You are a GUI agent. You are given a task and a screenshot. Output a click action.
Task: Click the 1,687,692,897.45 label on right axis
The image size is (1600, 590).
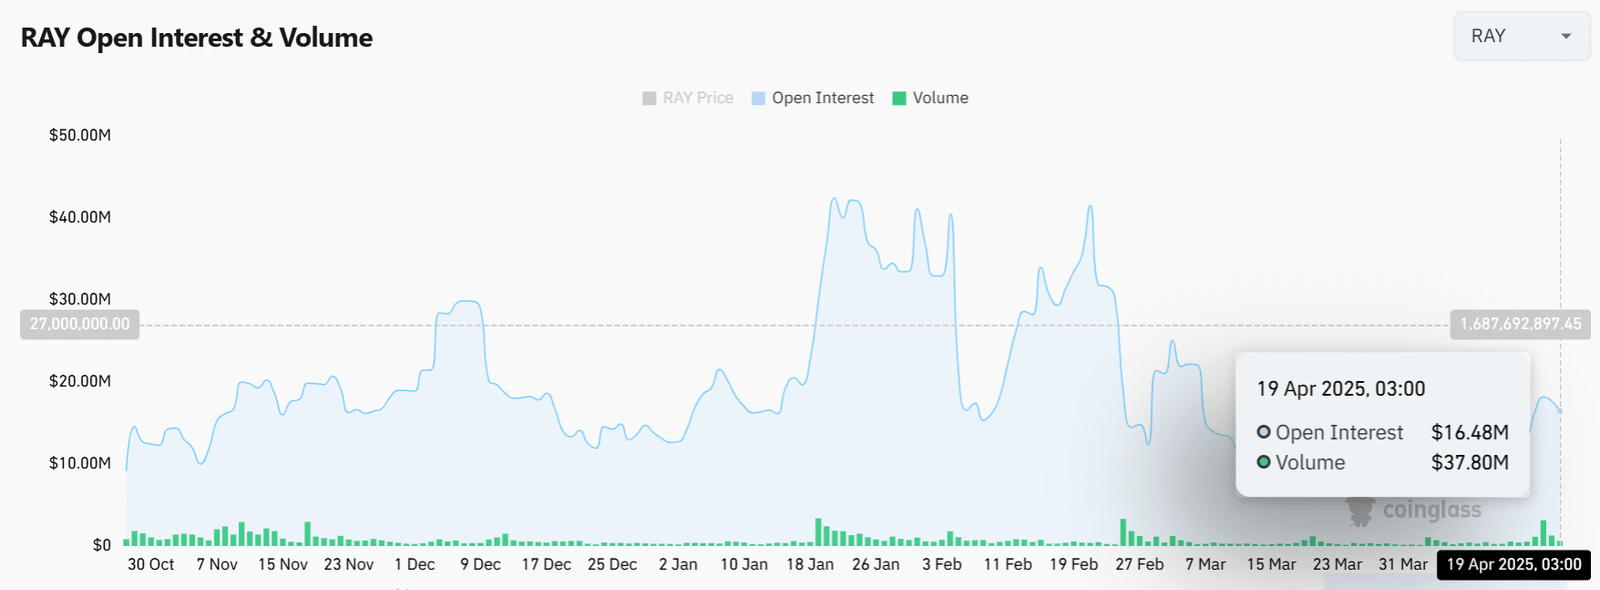pos(1520,324)
